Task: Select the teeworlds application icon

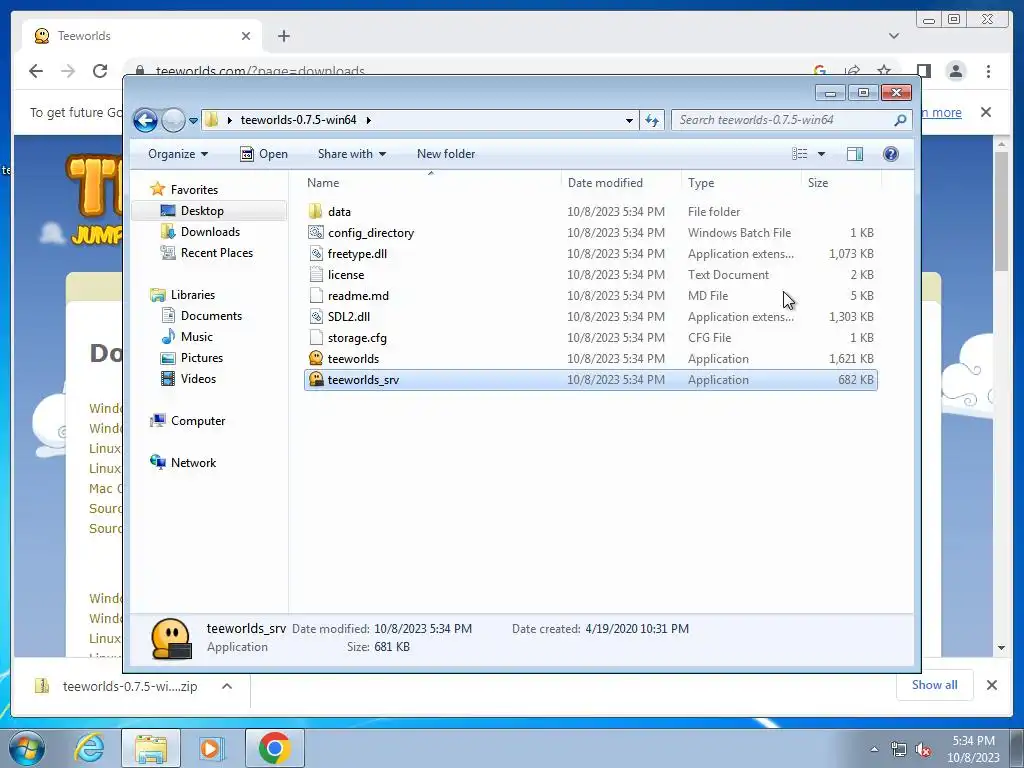Action: tap(315, 359)
